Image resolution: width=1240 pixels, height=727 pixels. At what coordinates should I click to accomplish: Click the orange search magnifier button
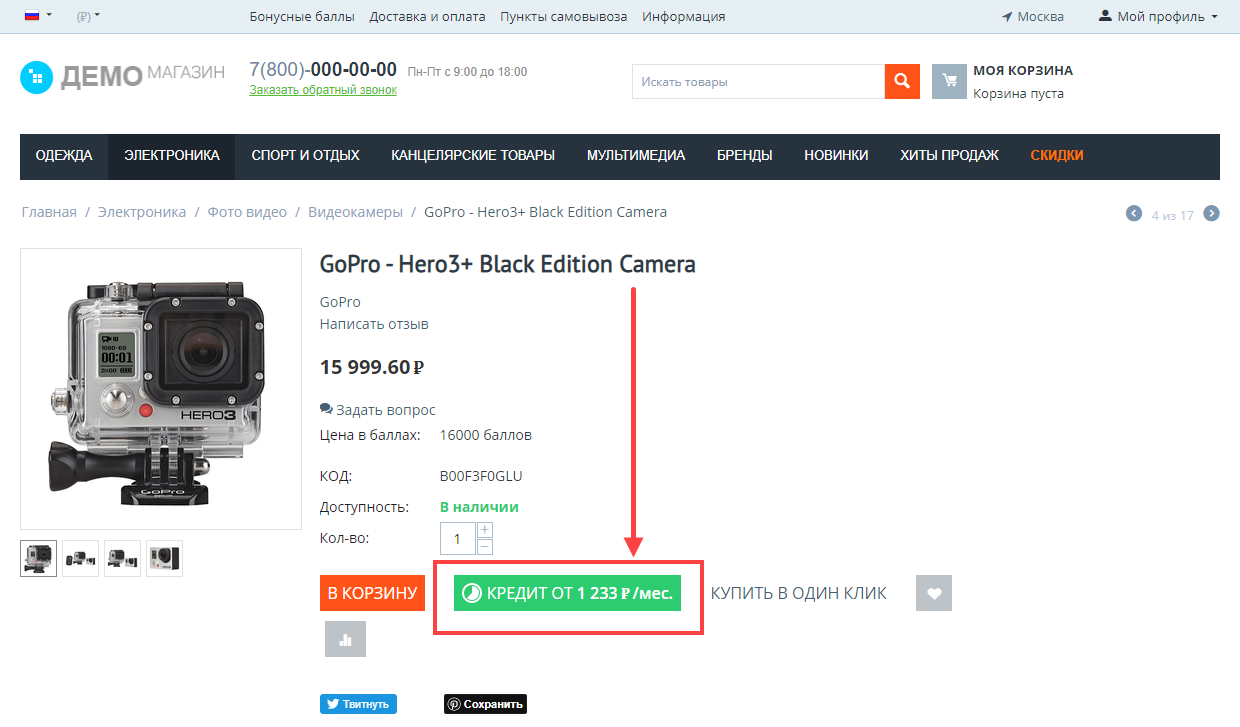[902, 82]
